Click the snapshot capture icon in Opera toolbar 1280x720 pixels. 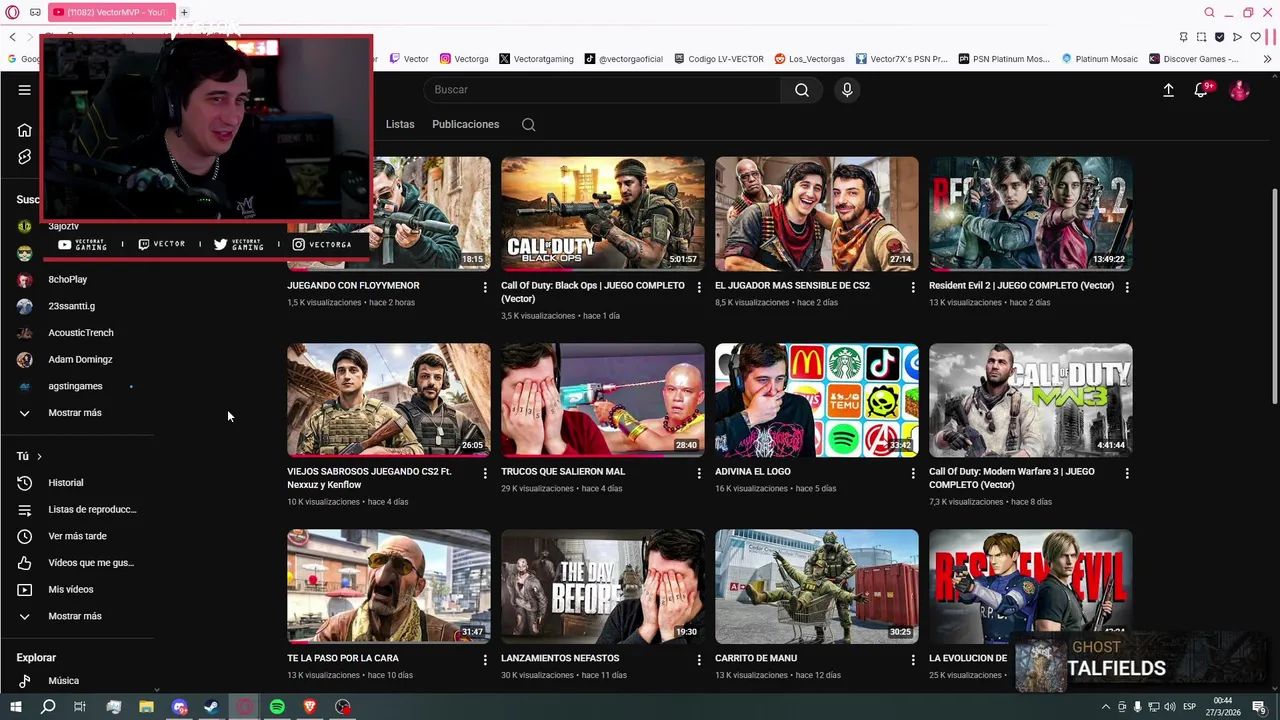click(x=1201, y=37)
